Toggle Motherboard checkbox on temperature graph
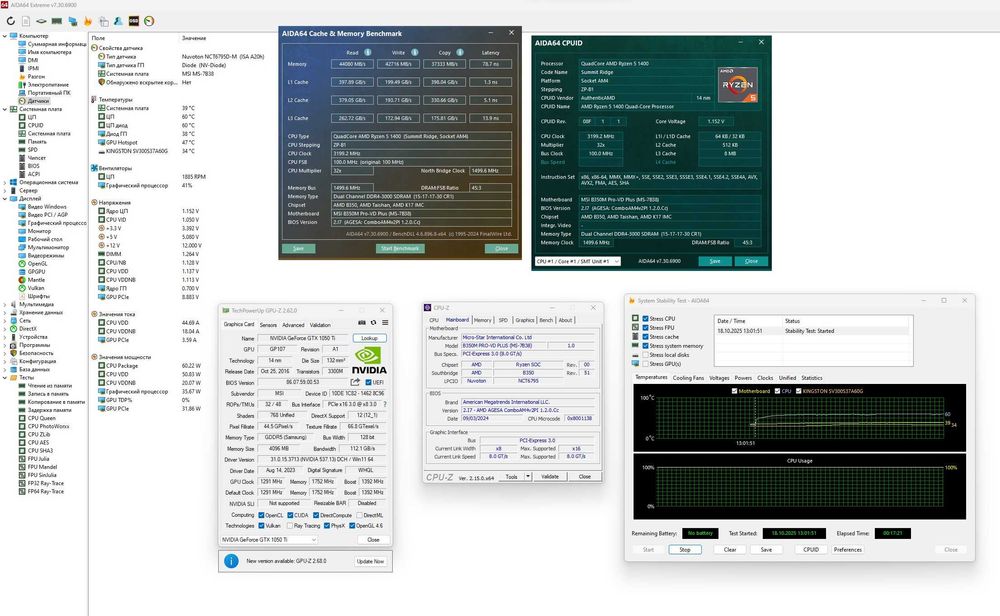Screen dimensions: 1000x616 [734, 391]
